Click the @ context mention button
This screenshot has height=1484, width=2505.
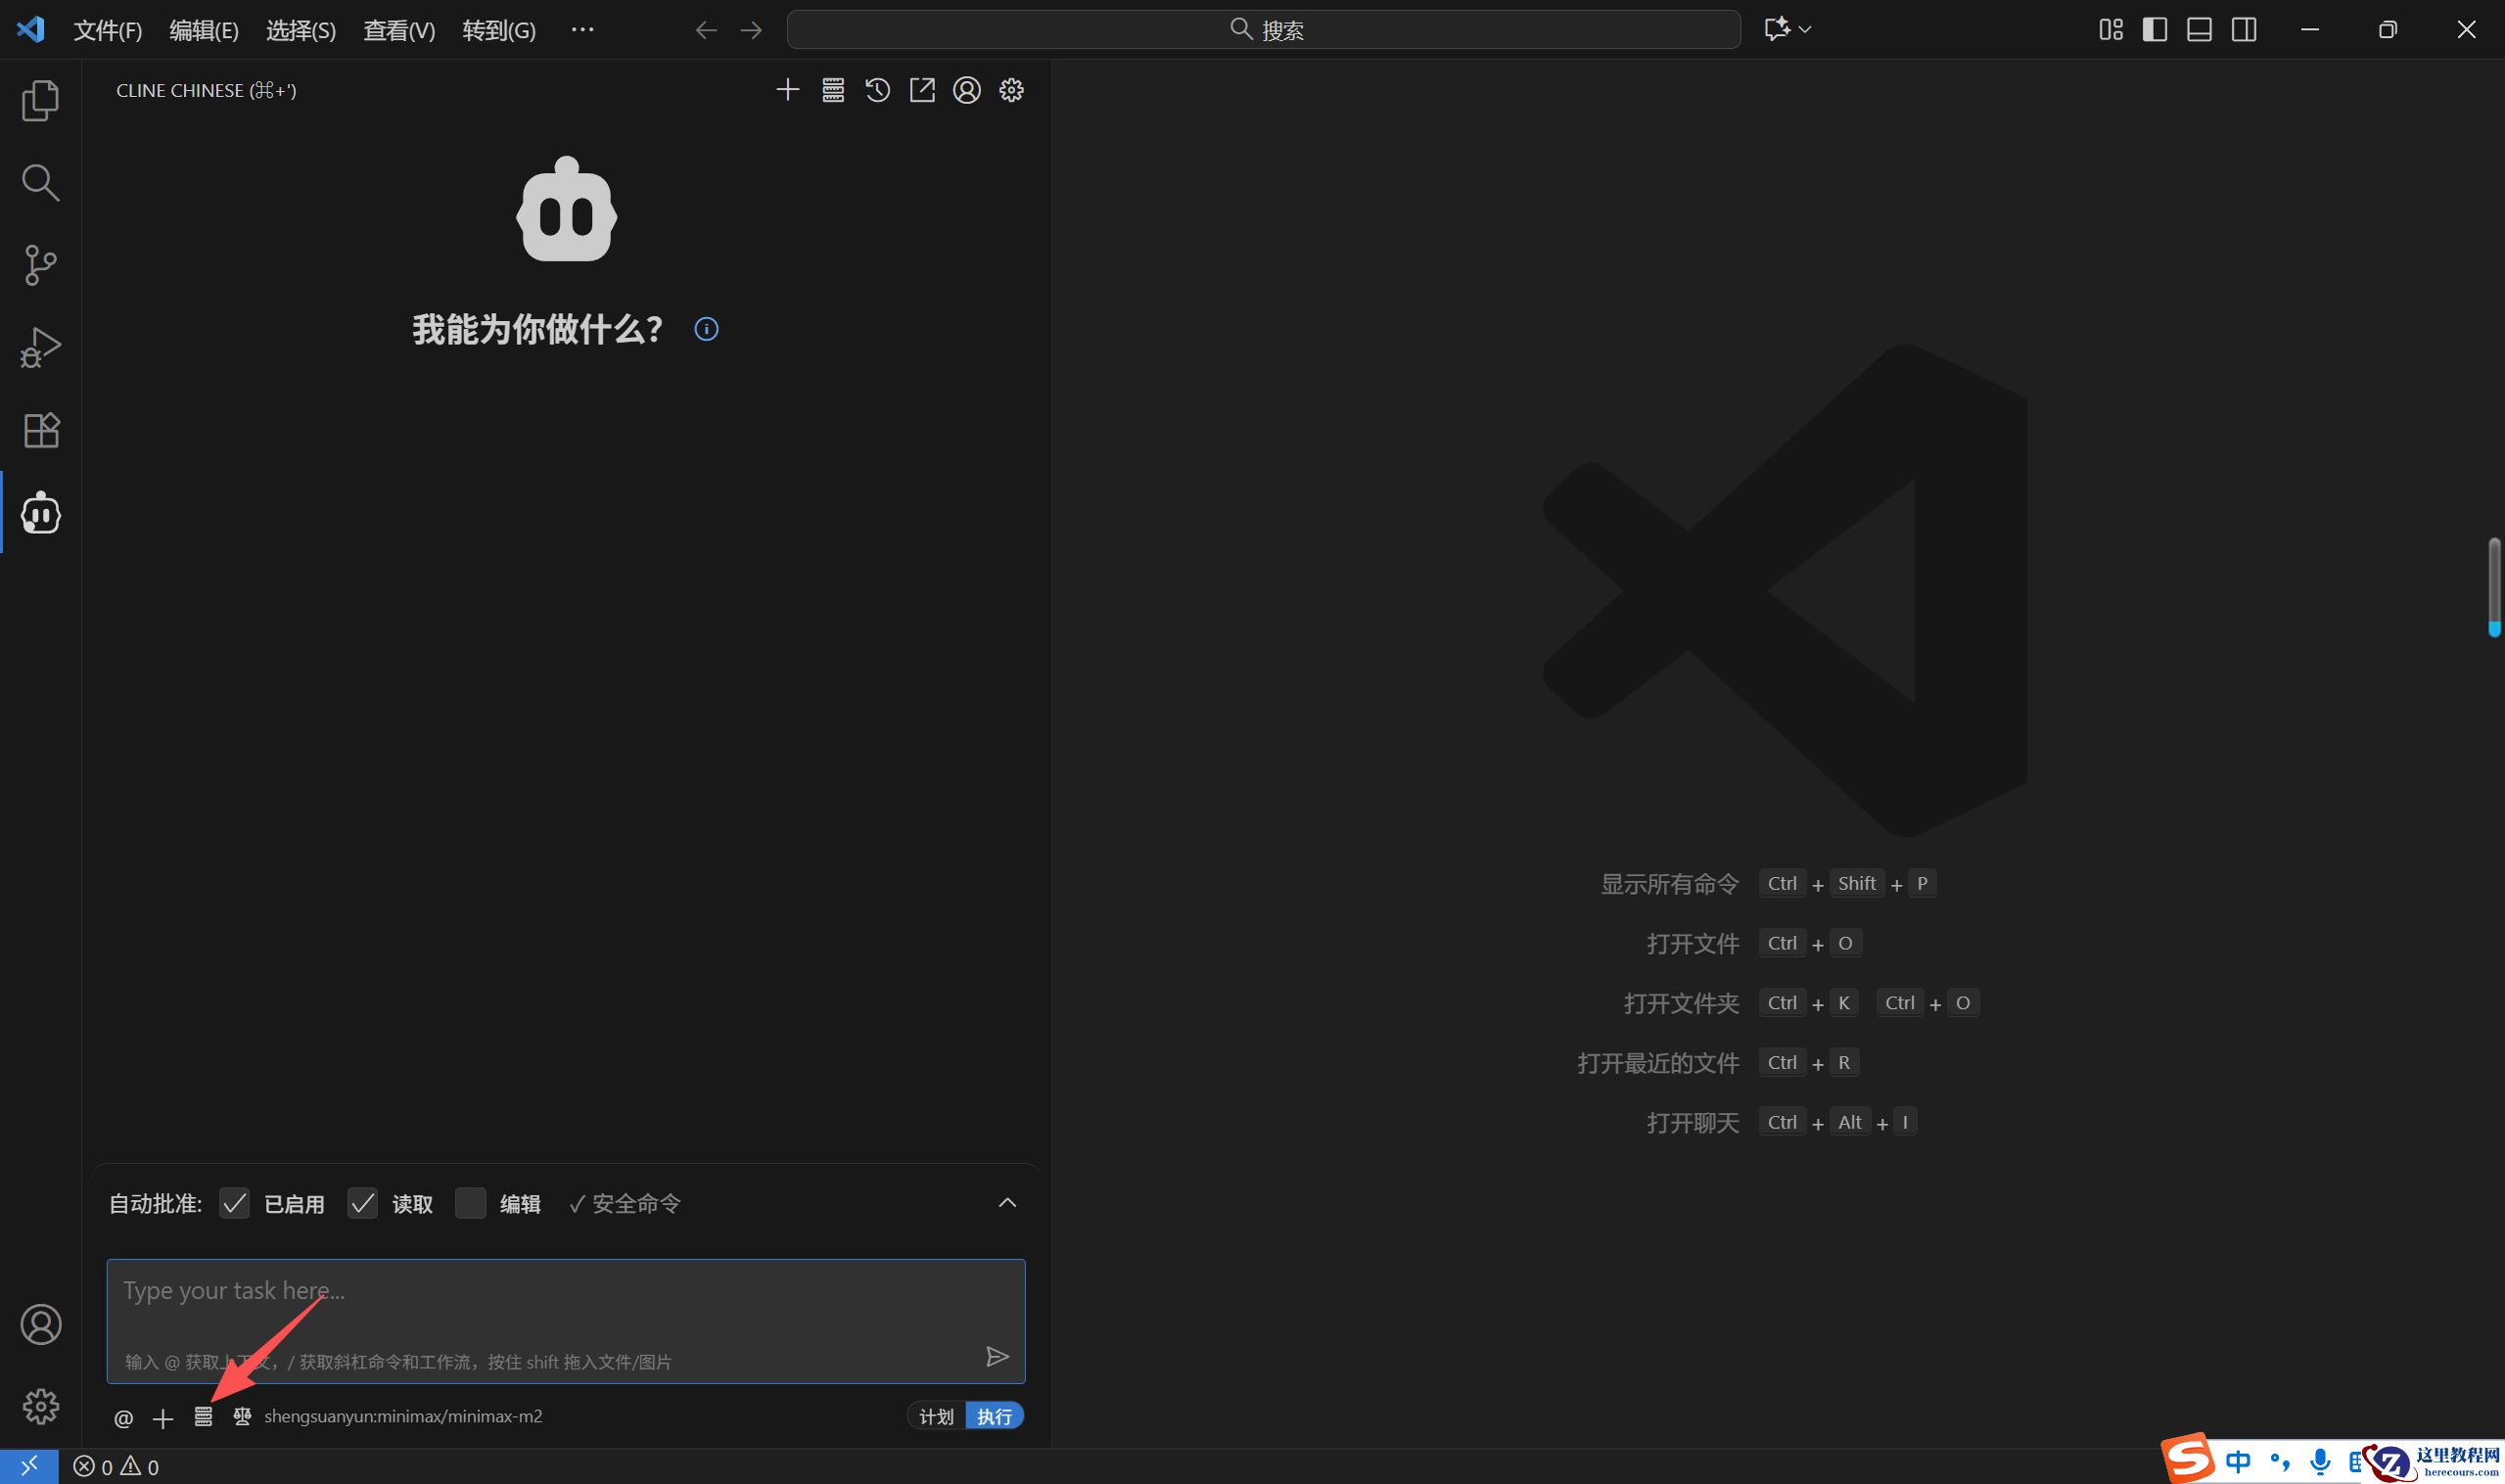pos(124,1417)
